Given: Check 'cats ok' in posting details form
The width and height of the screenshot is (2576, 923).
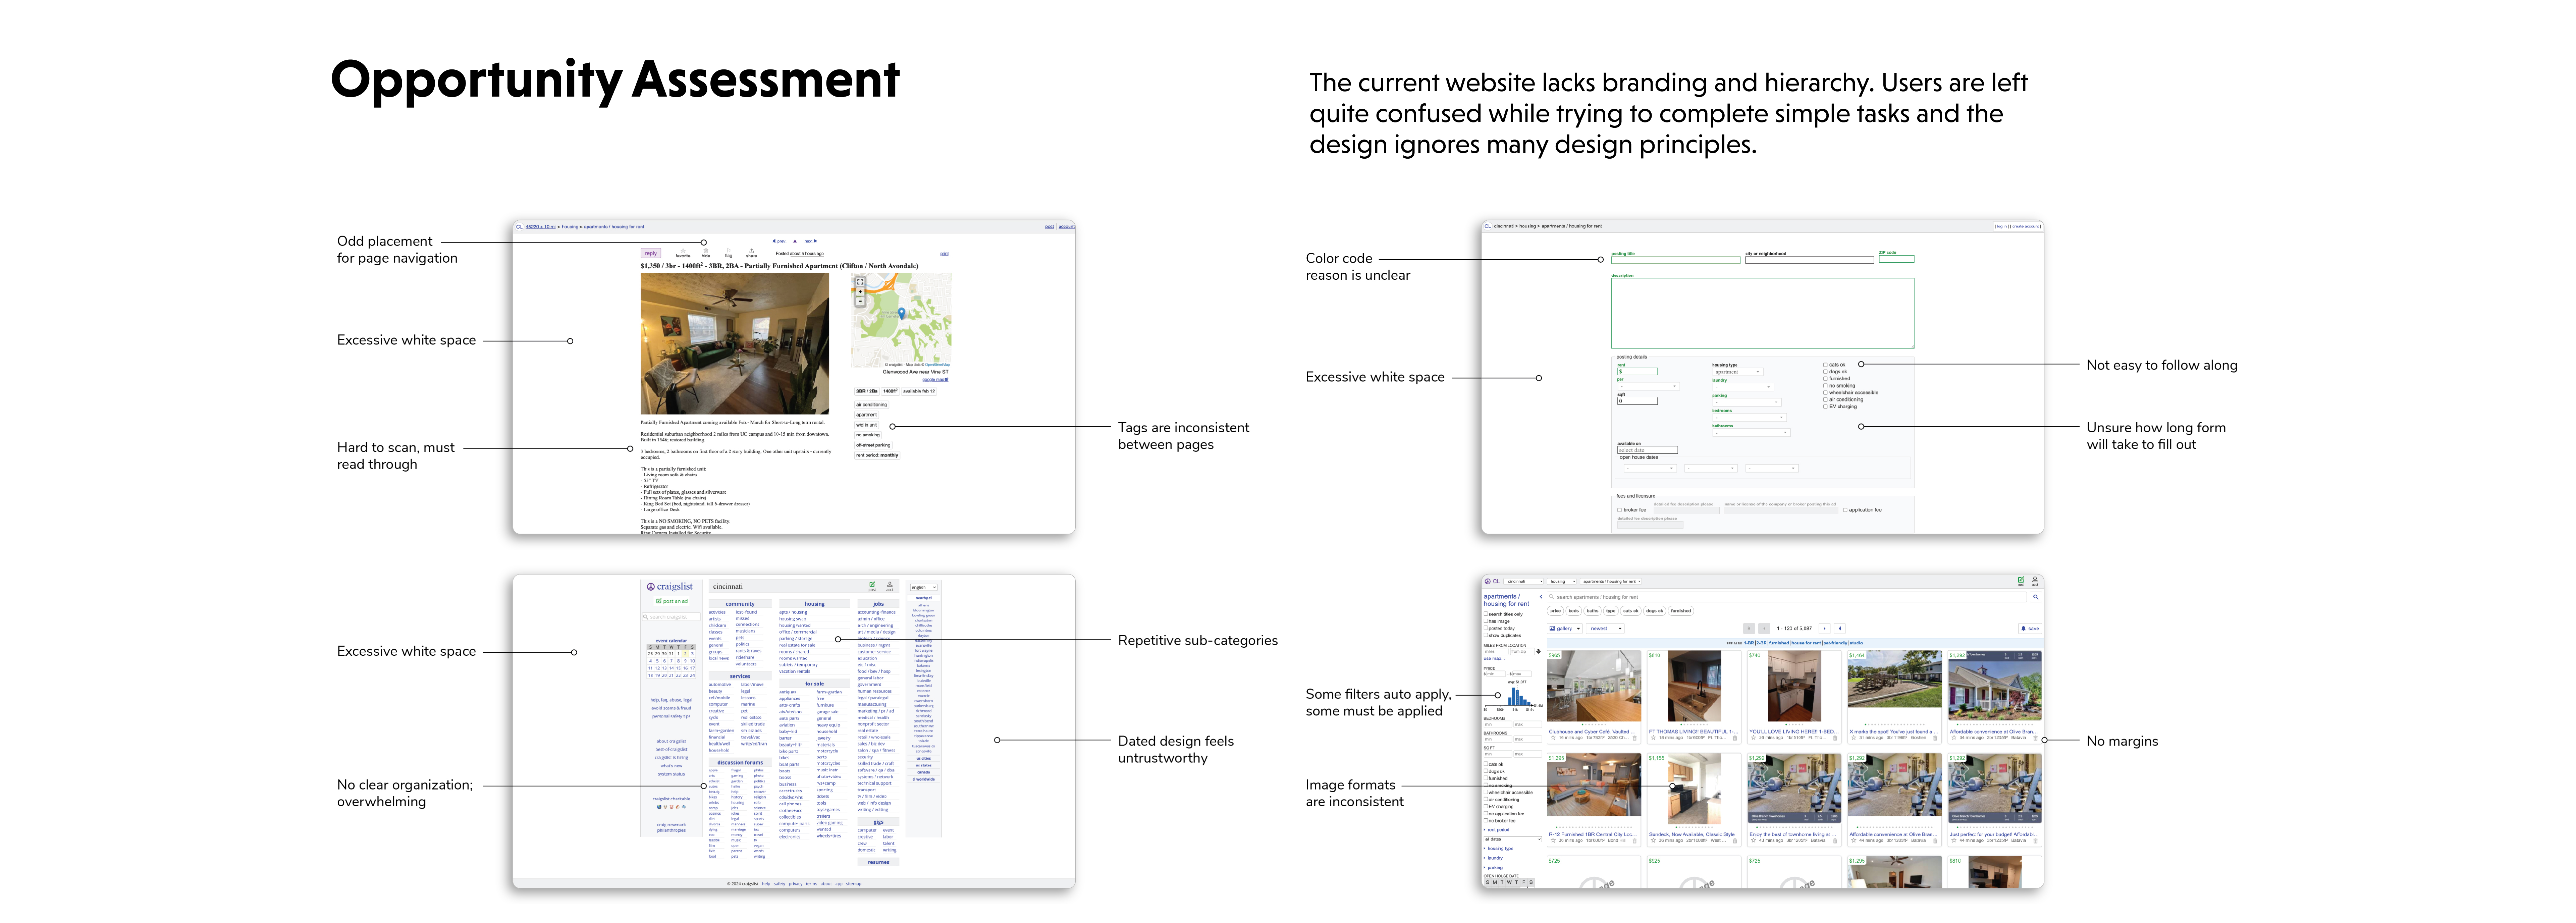Looking at the screenshot, I should (x=1825, y=365).
